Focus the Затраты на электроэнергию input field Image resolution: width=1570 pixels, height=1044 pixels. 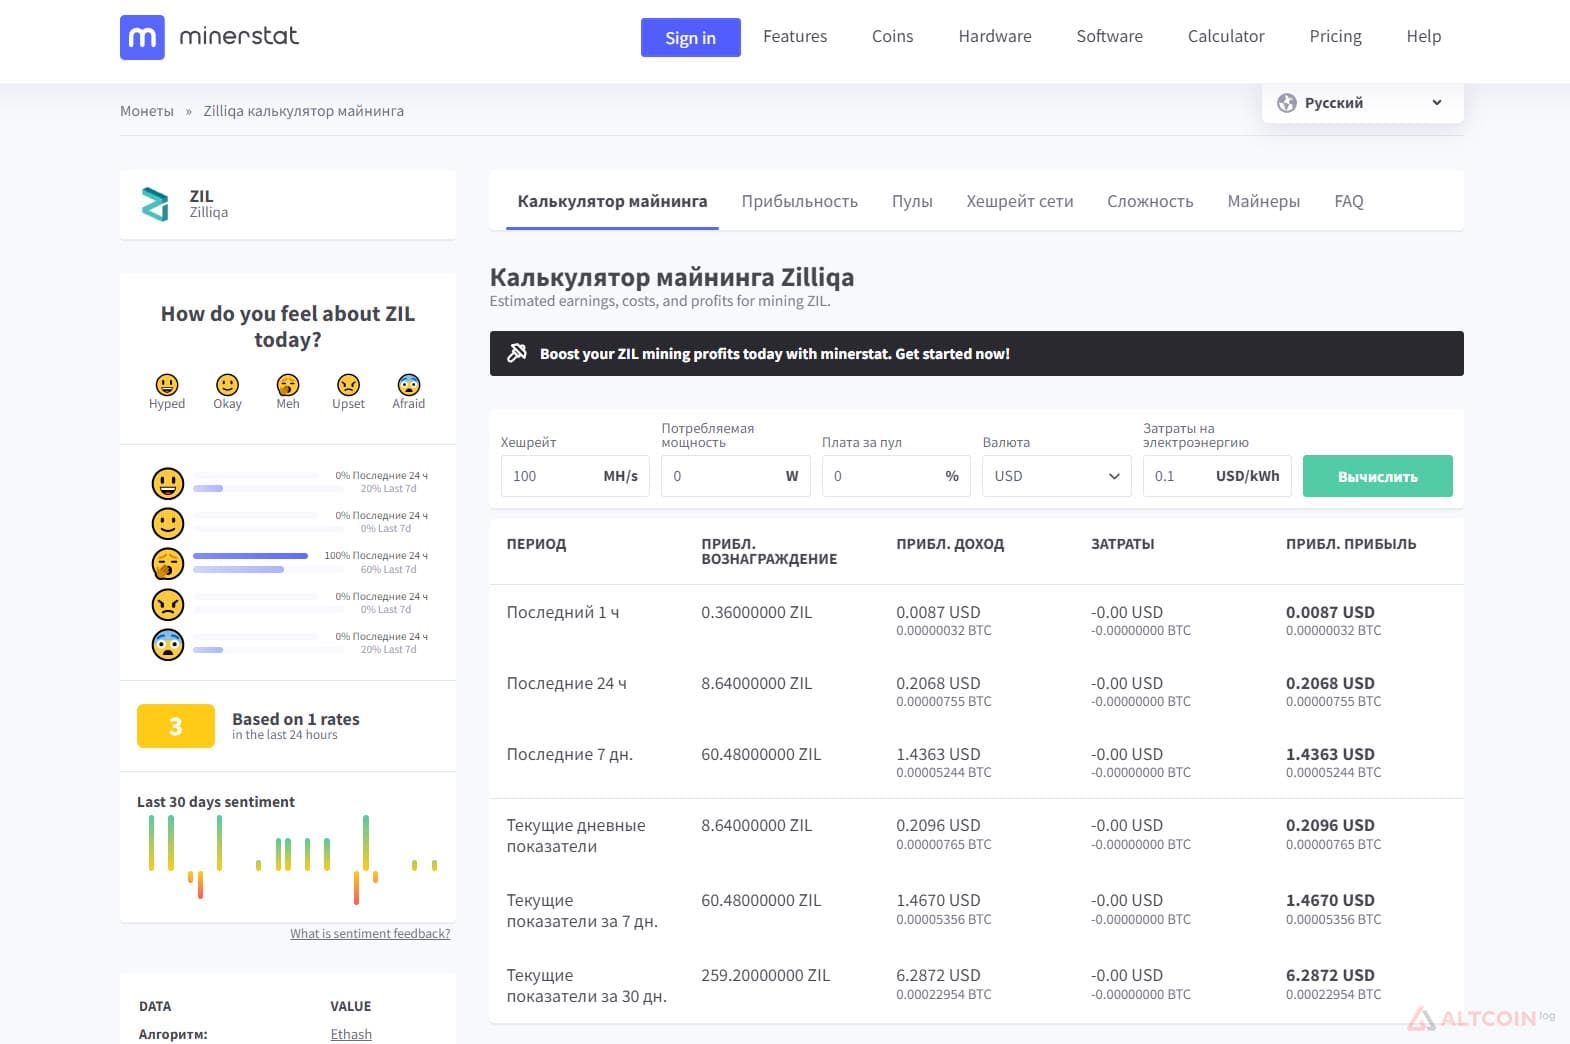pyautogui.click(x=1217, y=476)
